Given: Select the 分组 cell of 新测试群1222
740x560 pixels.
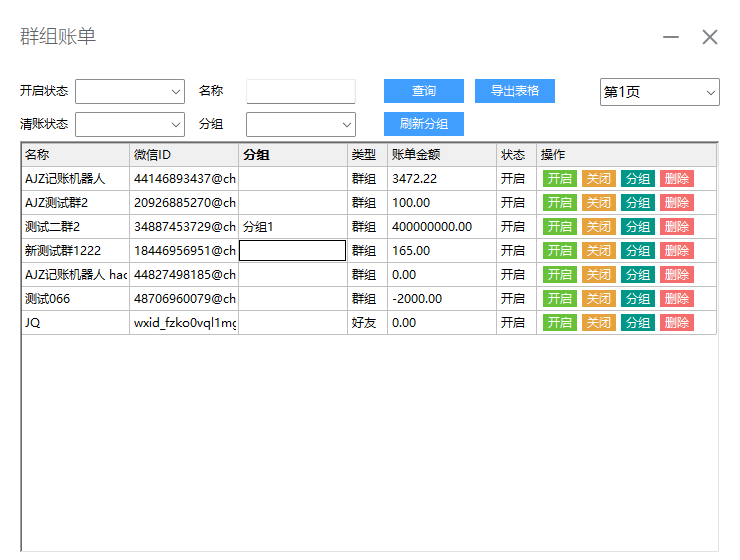Looking at the screenshot, I should 292,251.
